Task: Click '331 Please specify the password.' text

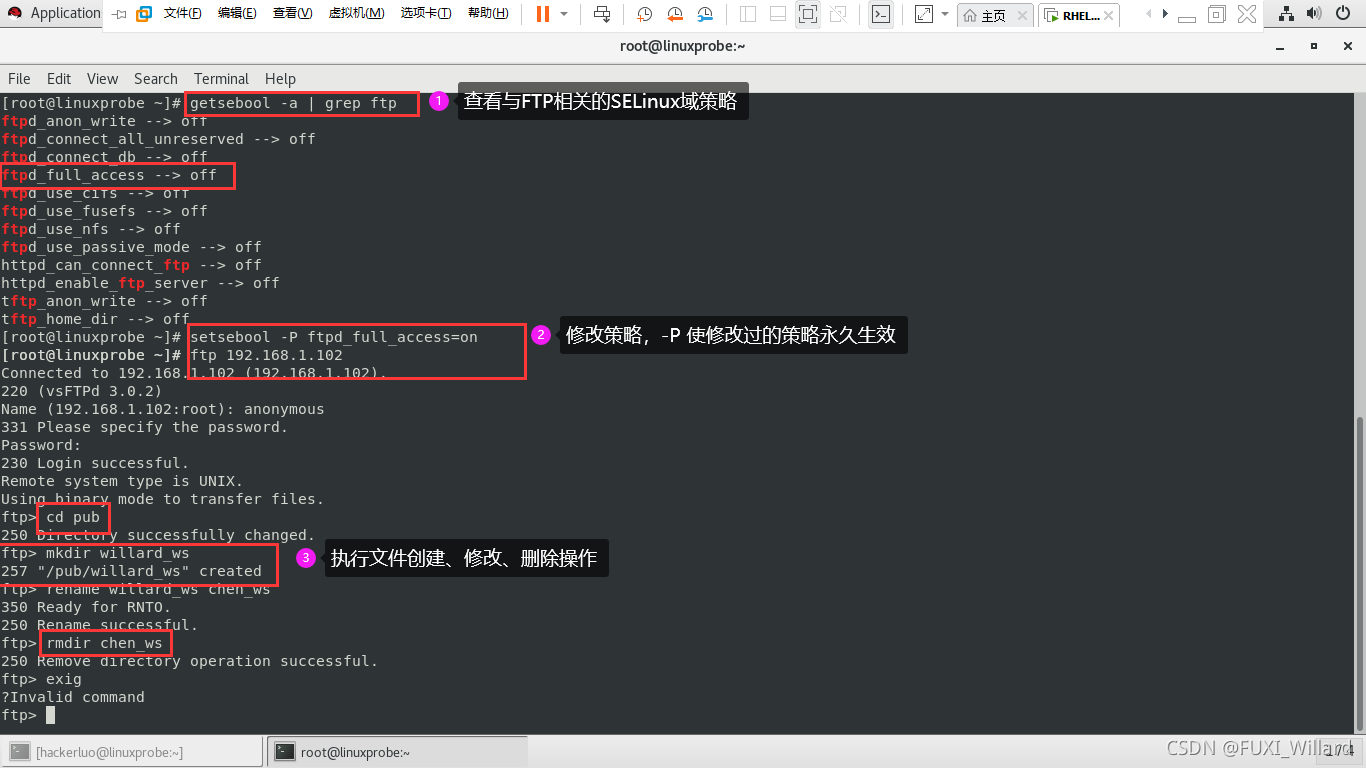Action: tap(145, 427)
